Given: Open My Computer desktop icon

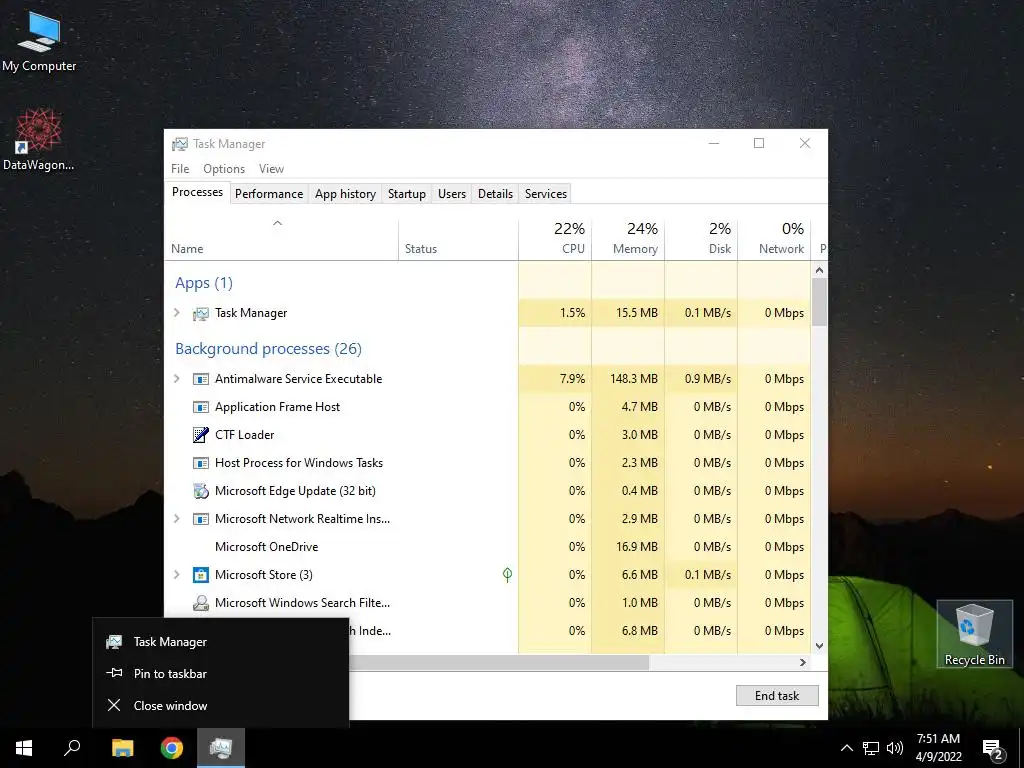Looking at the screenshot, I should [39, 42].
